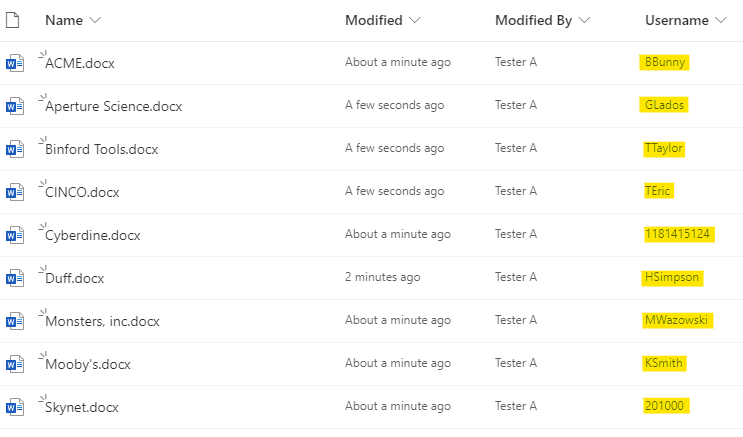Click the Word icon beside CINCO.docx

pos(14,192)
